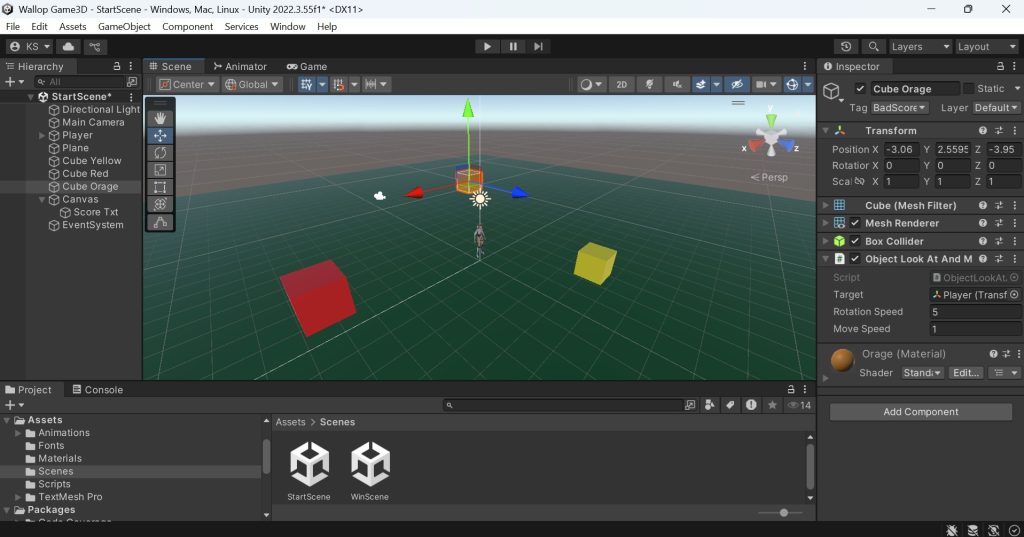Select the WinScene asset thumbnail
Viewport: 1024px width, 537px height.
(x=370, y=471)
